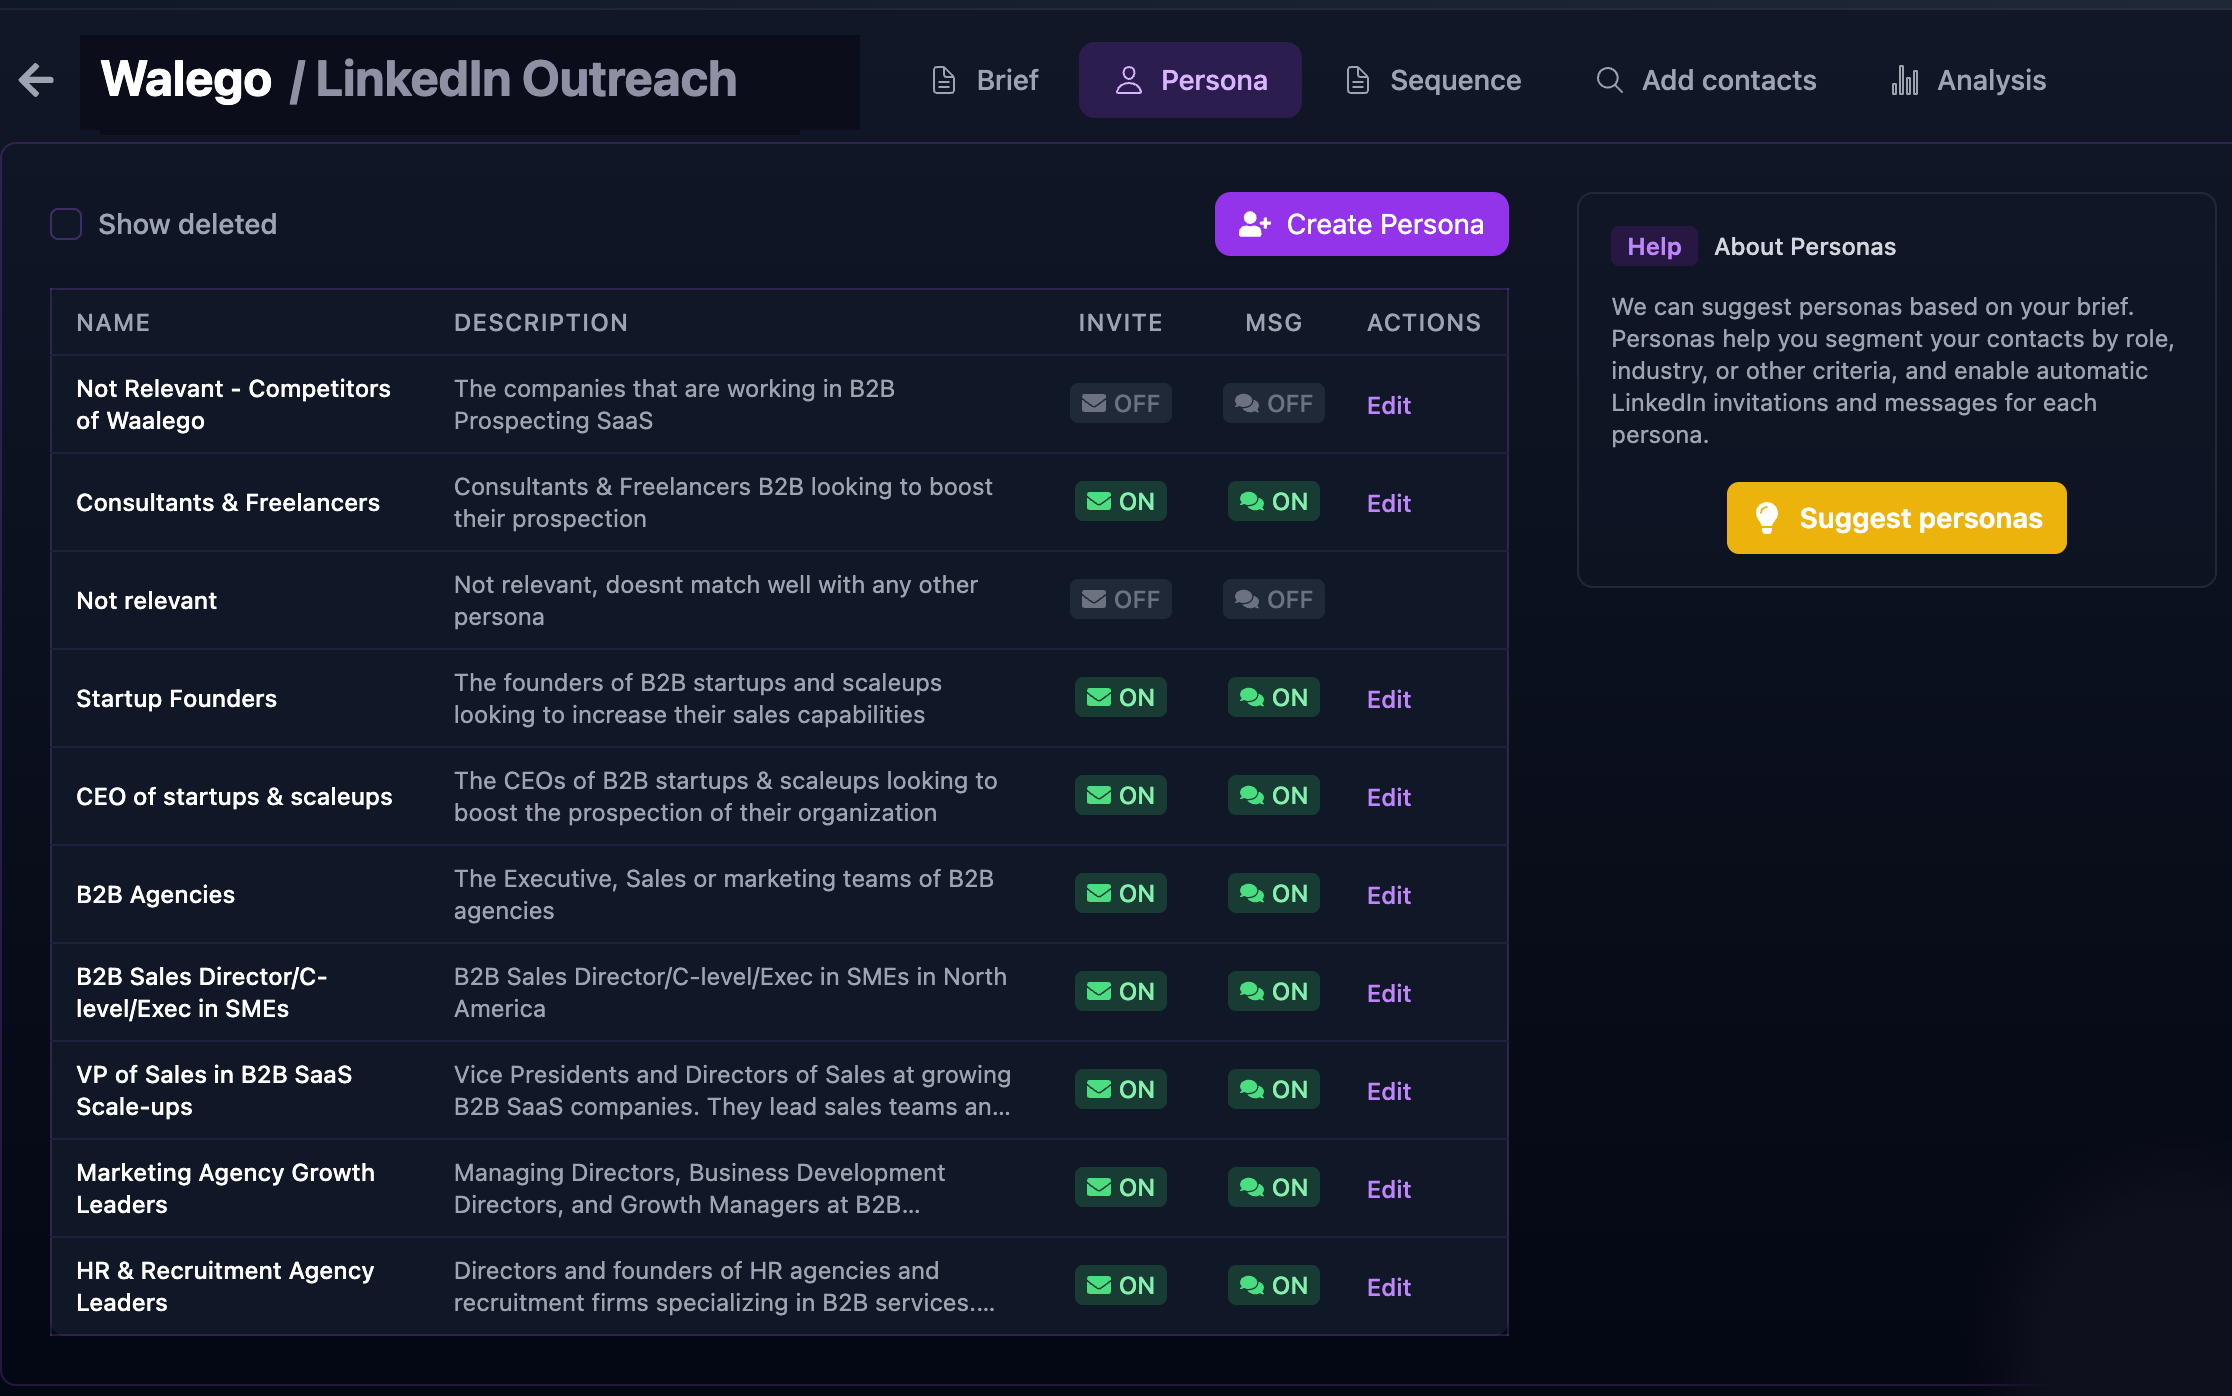Viewport: 2232px width, 1396px height.
Task: Go back using the left arrow icon
Action: pyautogui.click(x=36, y=80)
